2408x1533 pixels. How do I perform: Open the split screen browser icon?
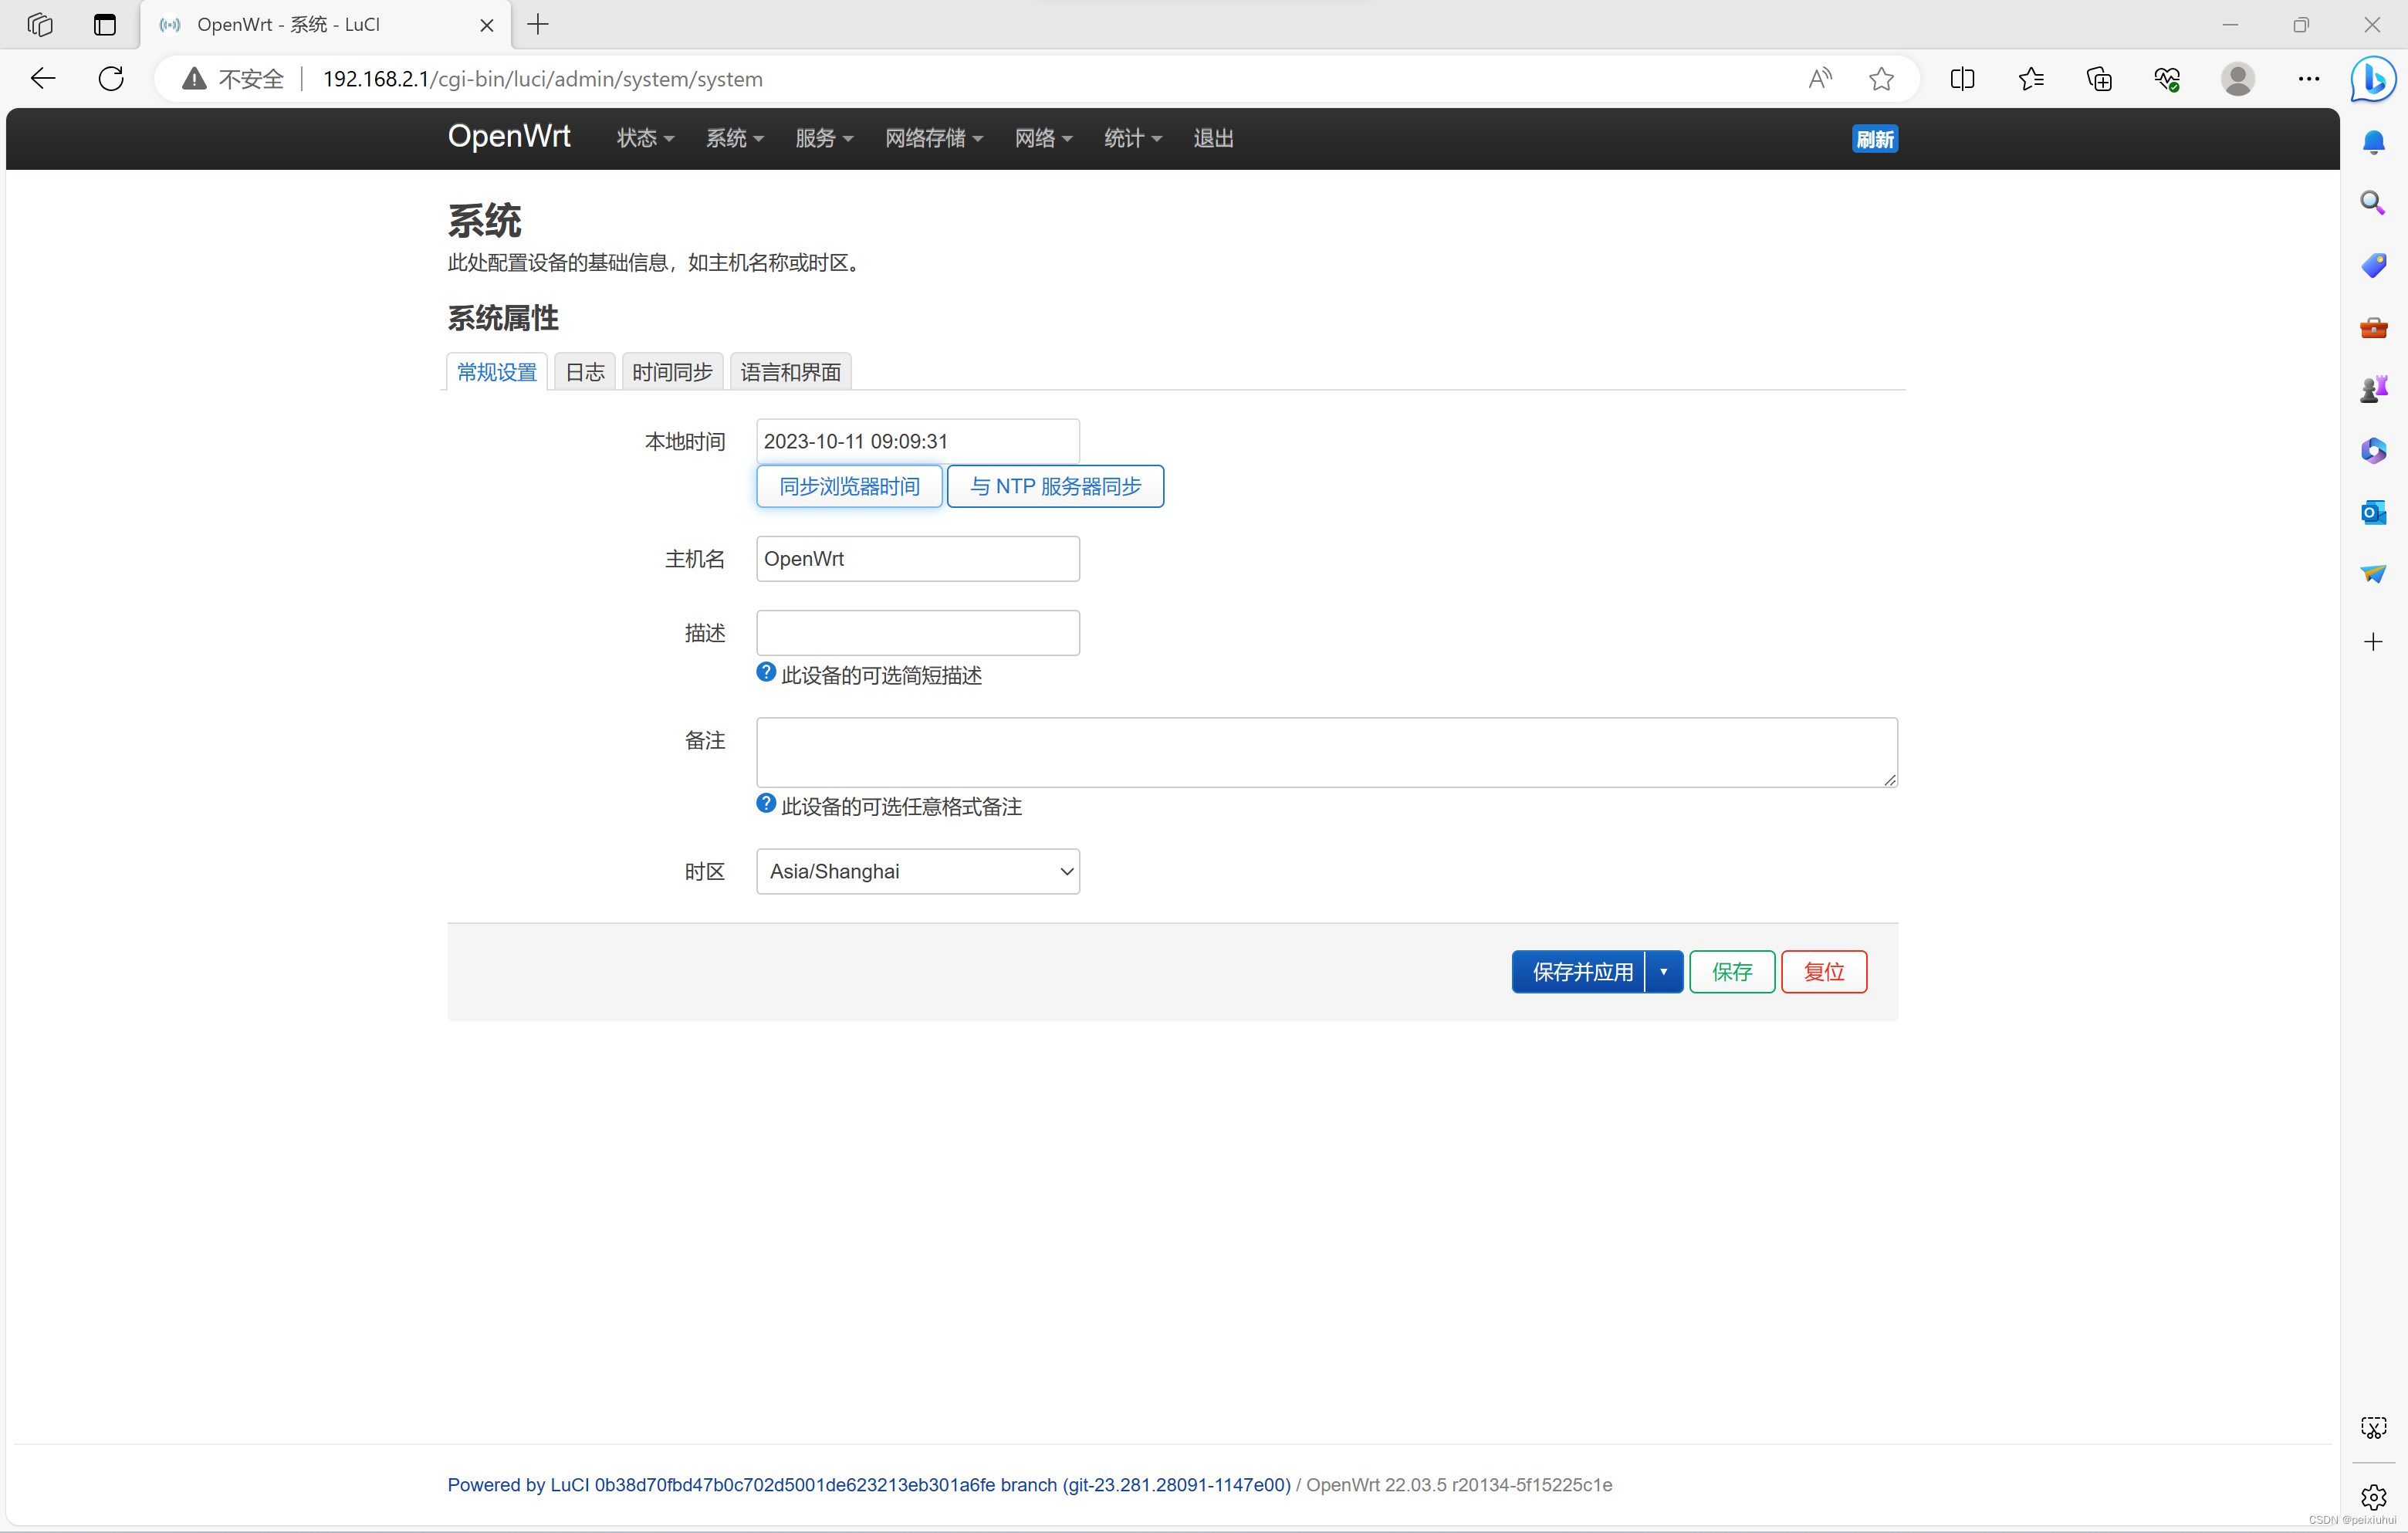coord(1962,78)
